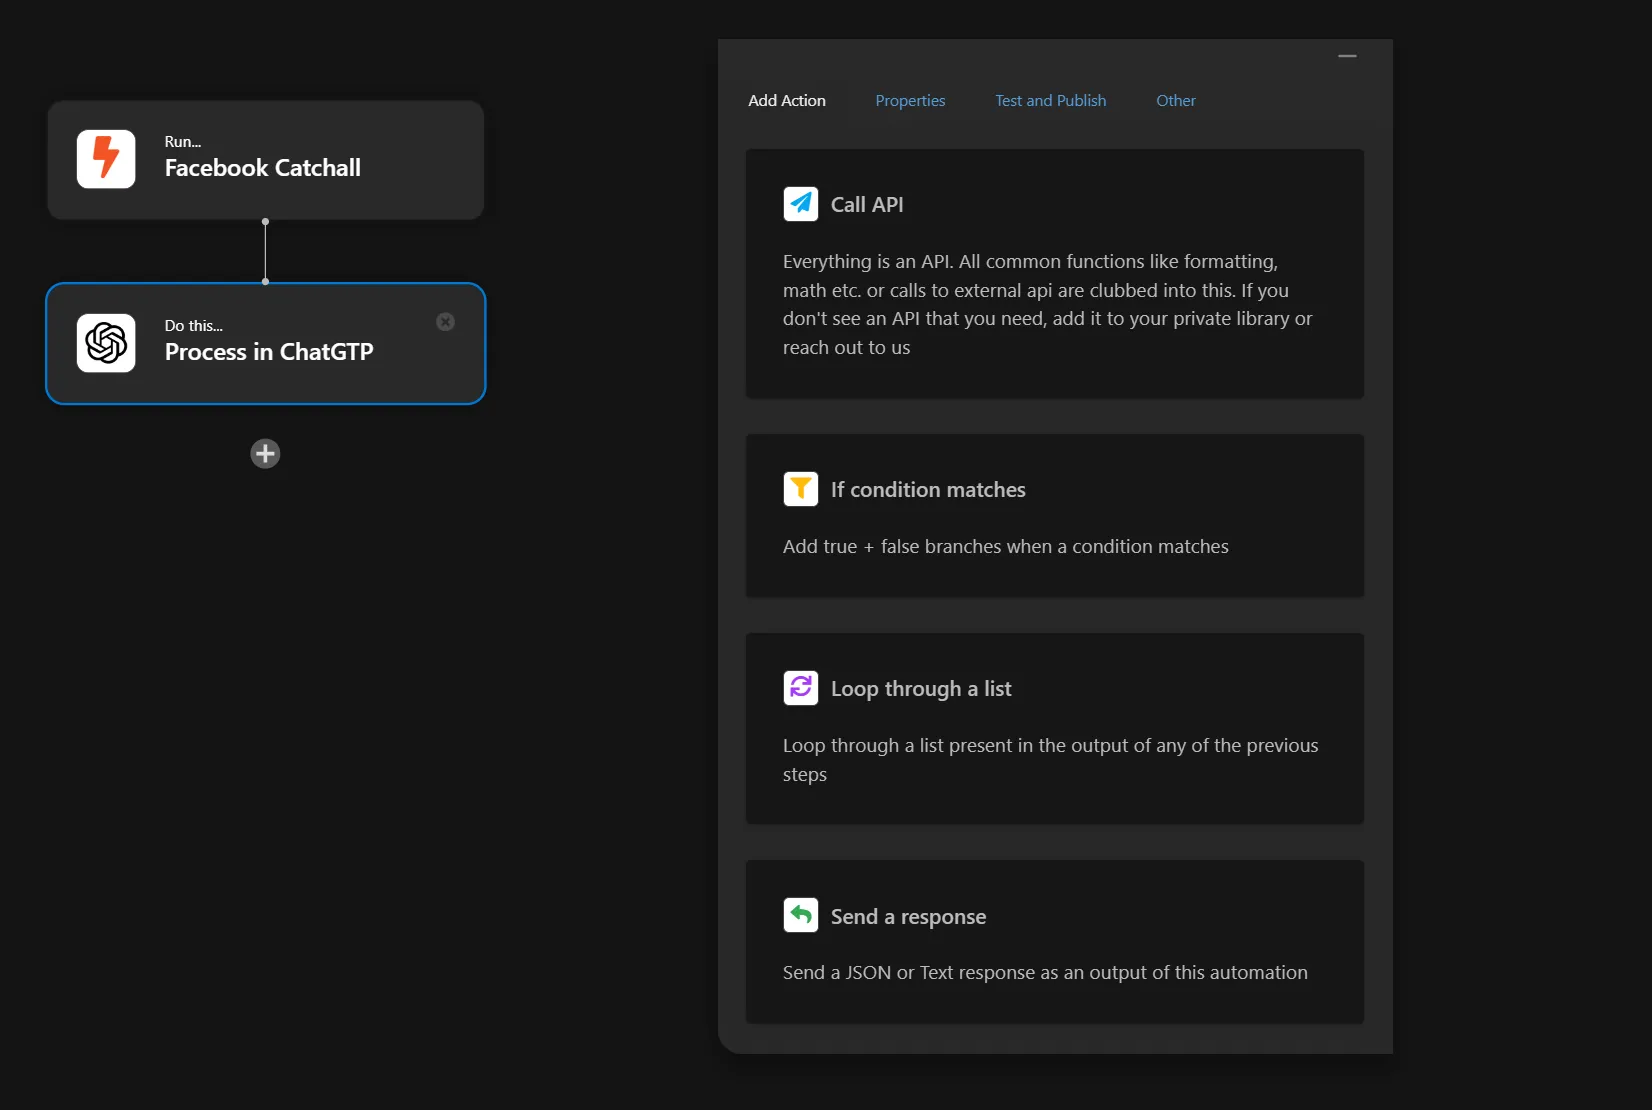Click the 'Loop through a list present' description
Screen dimensions: 1652x1110
[1051, 760]
